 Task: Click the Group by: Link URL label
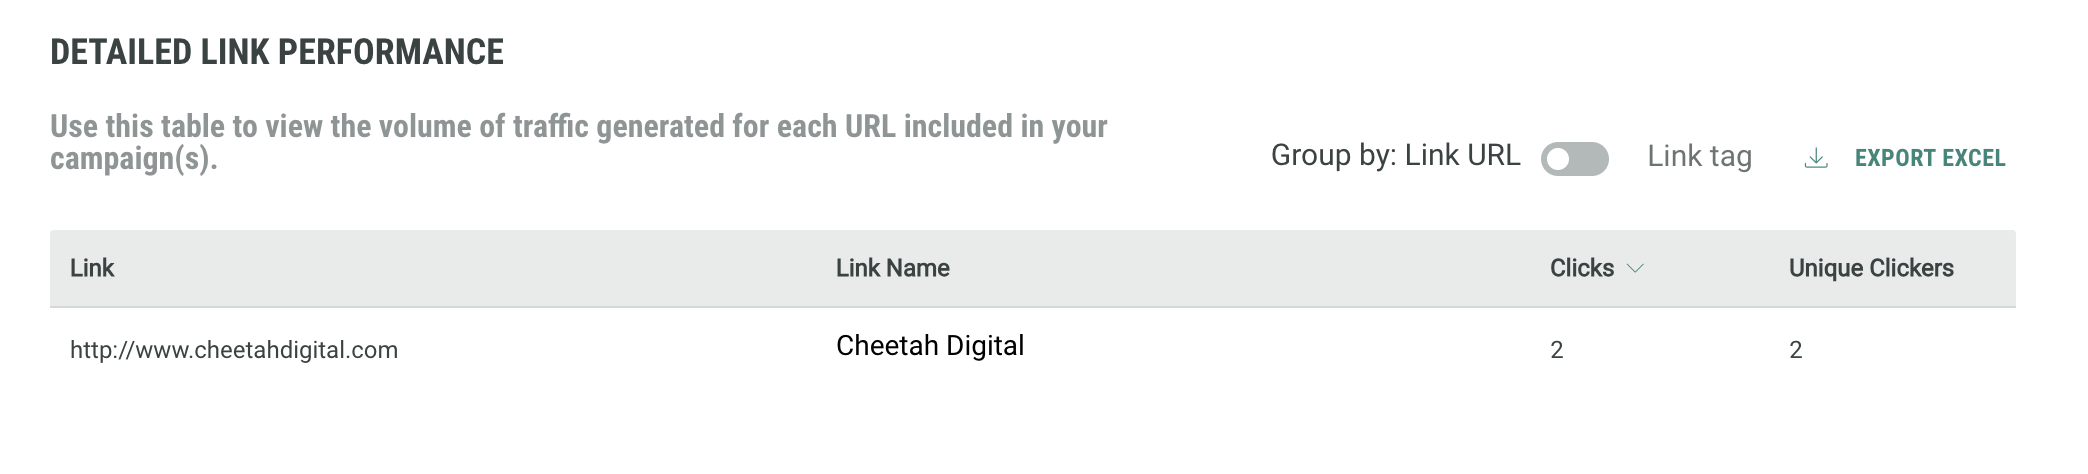[1395, 155]
